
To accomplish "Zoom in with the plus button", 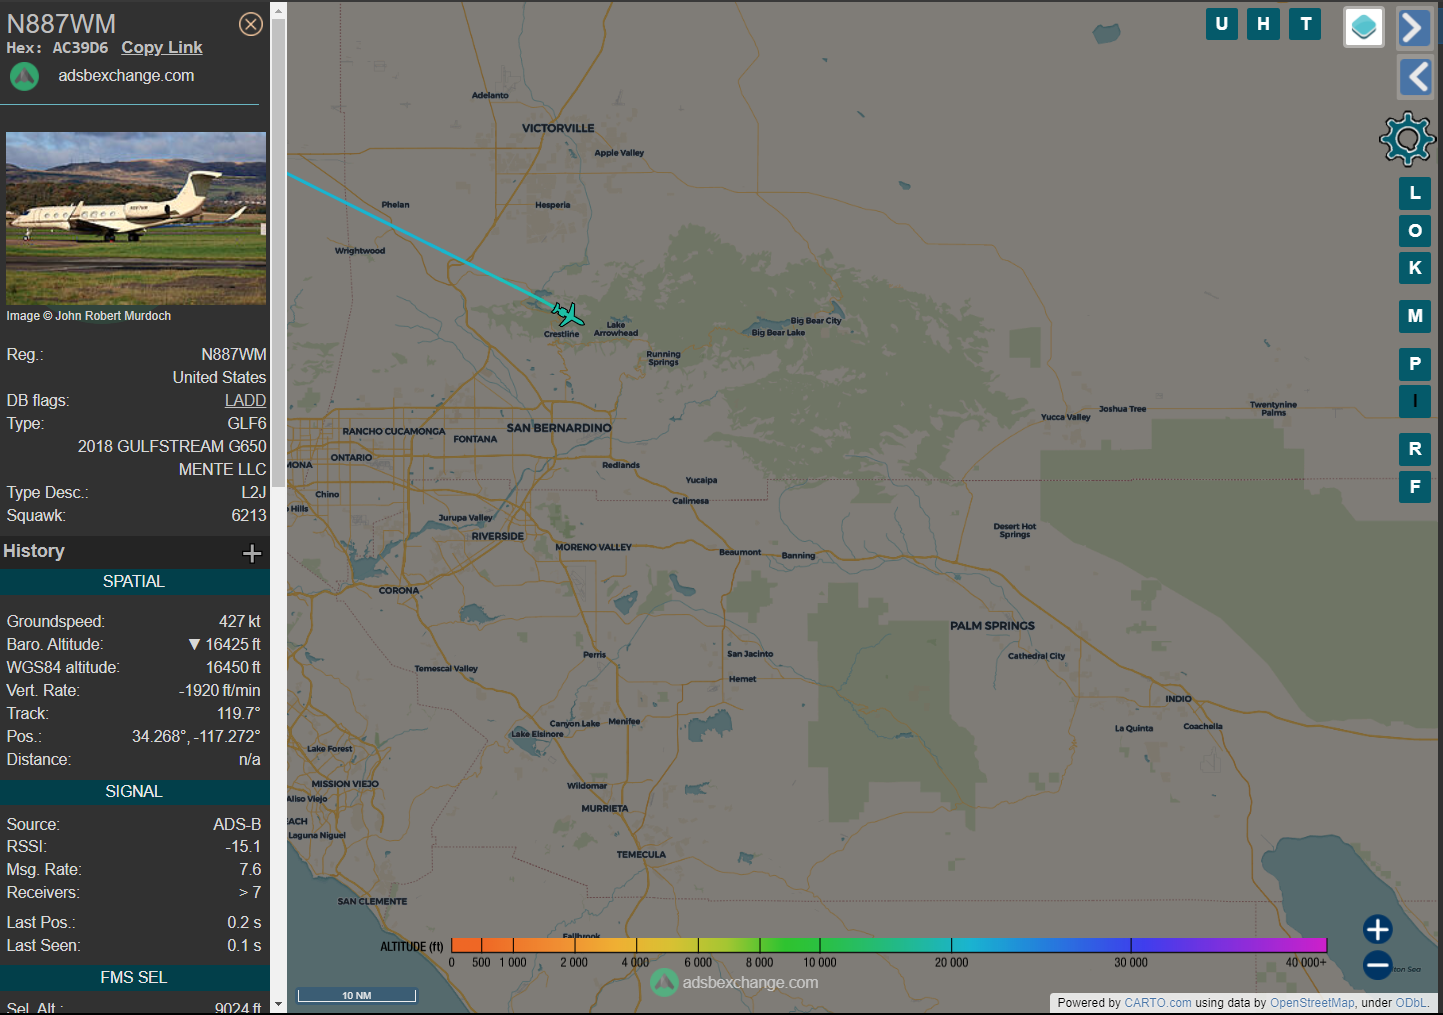I will pos(1378,929).
